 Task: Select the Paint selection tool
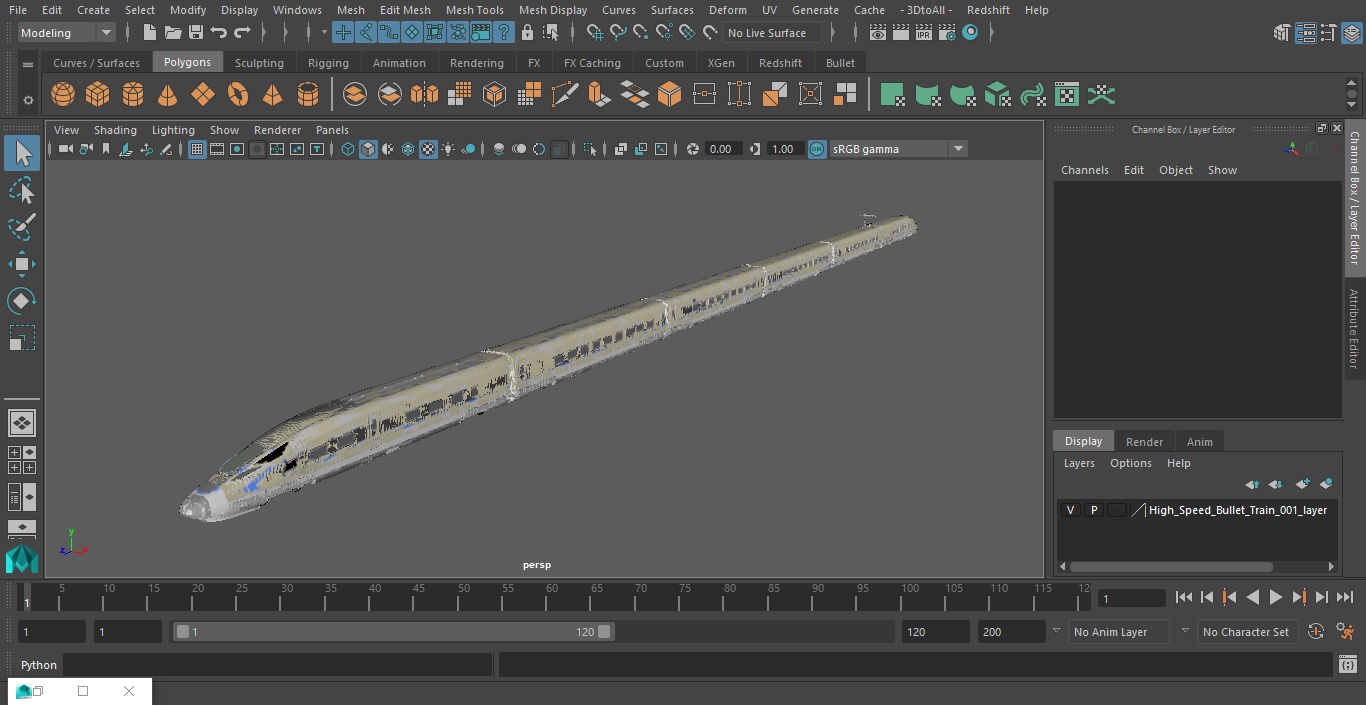pyautogui.click(x=22, y=227)
